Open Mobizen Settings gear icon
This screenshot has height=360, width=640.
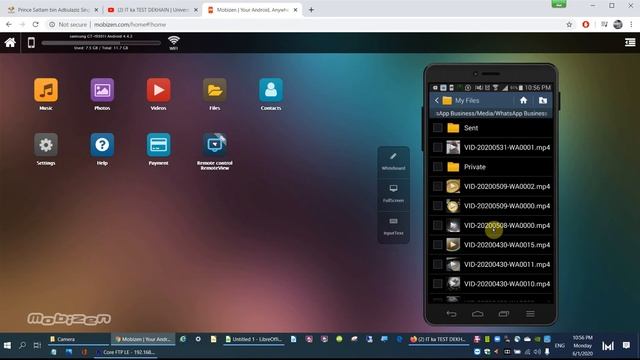tap(46, 144)
